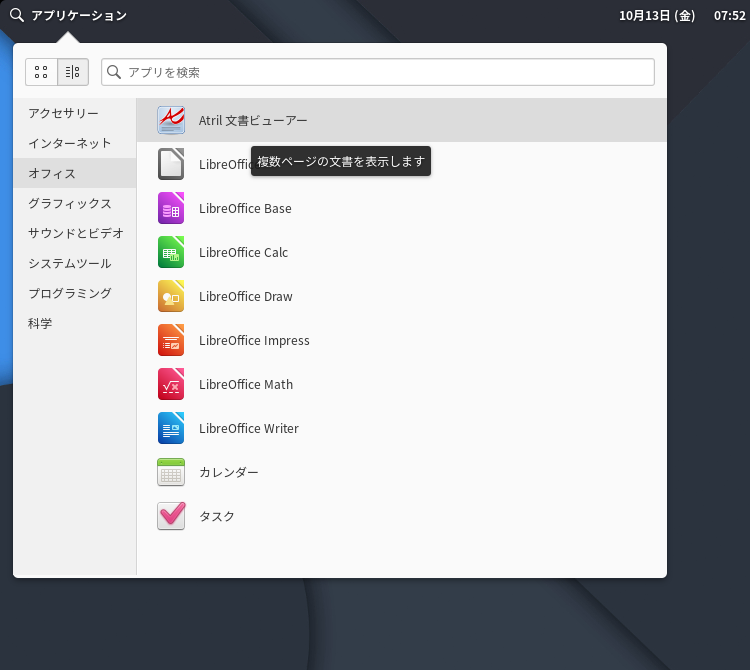This screenshot has height=670, width=750.
Task: Select the 科学 category
Action: tap(75, 323)
